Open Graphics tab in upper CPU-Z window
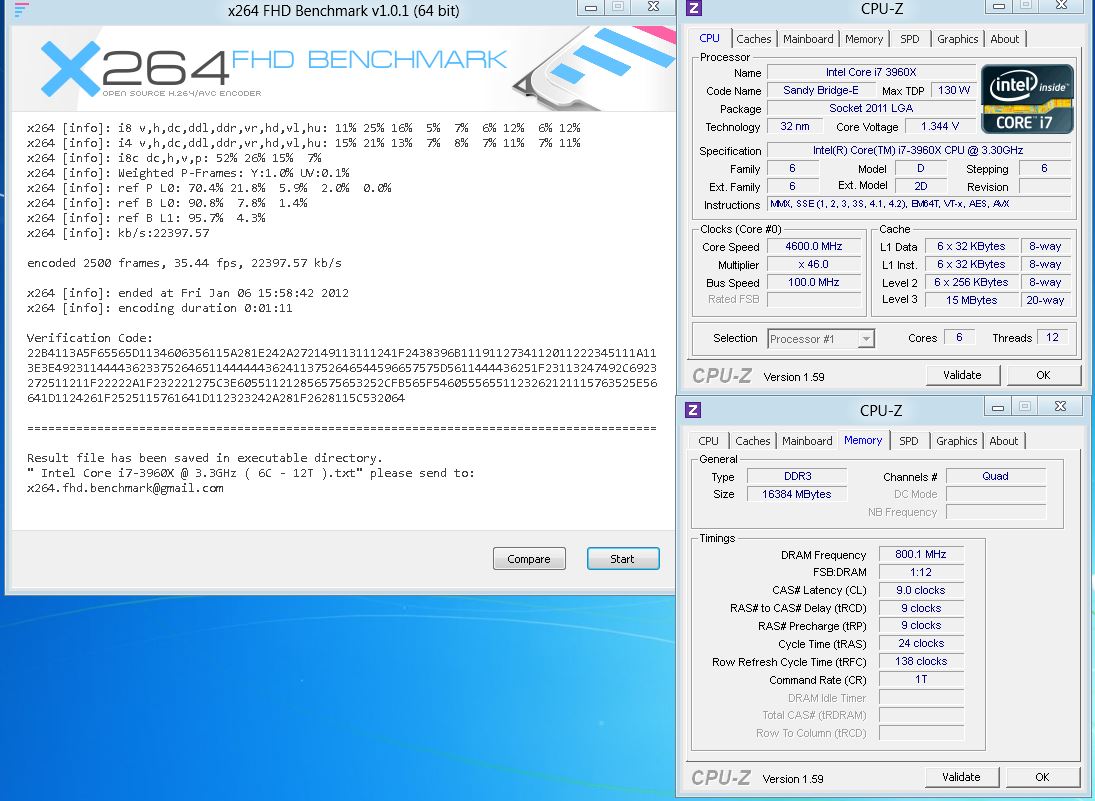1095x801 pixels. click(x=957, y=39)
